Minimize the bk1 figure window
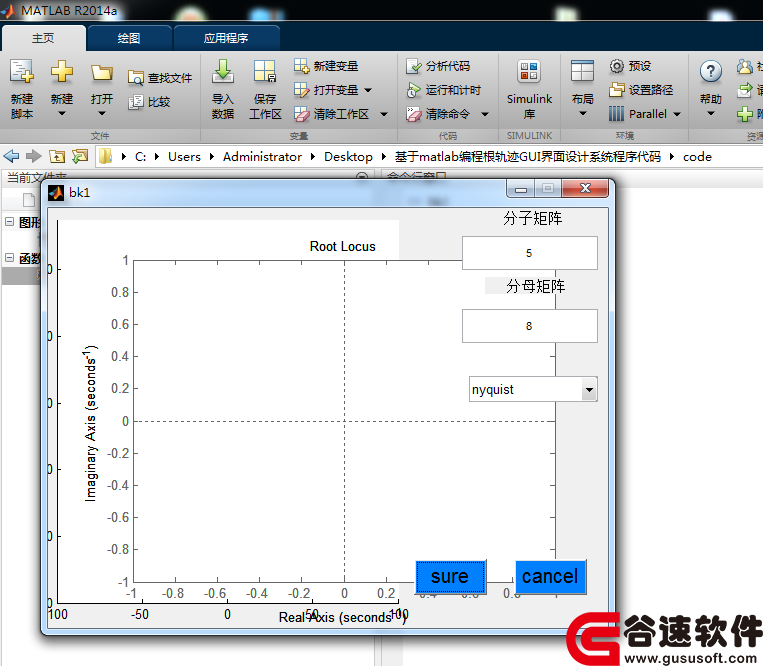Image resolution: width=763 pixels, height=666 pixels. [521, 189]
